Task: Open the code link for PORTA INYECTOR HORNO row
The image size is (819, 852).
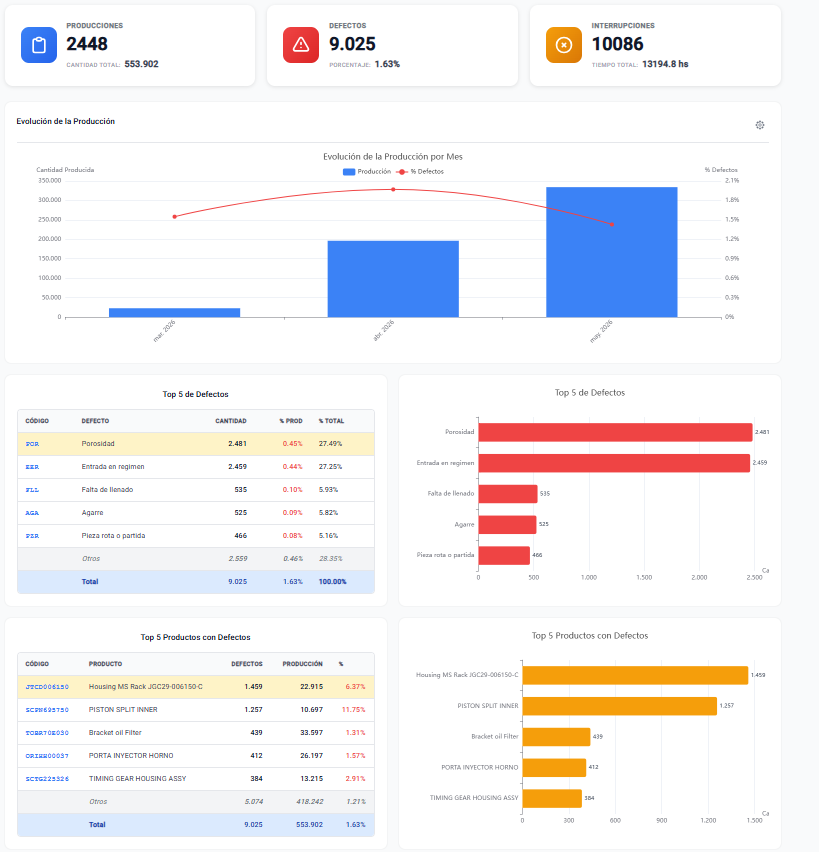Action: click(47, 756)
